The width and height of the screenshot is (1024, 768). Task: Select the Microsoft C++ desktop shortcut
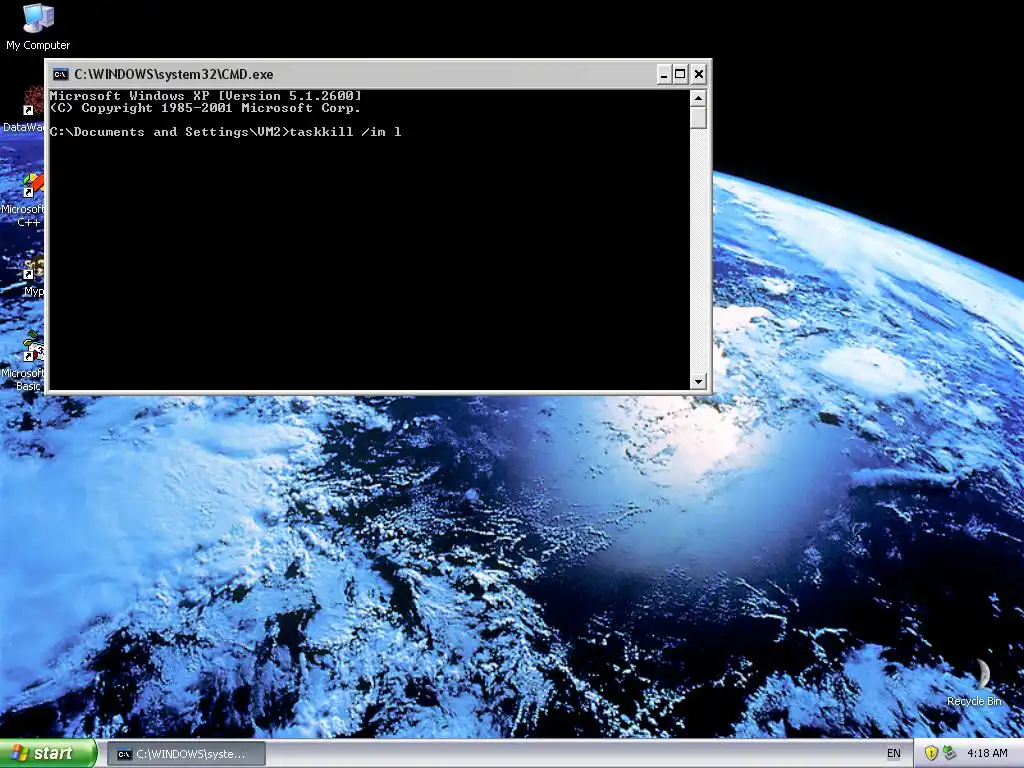point(24,199)
